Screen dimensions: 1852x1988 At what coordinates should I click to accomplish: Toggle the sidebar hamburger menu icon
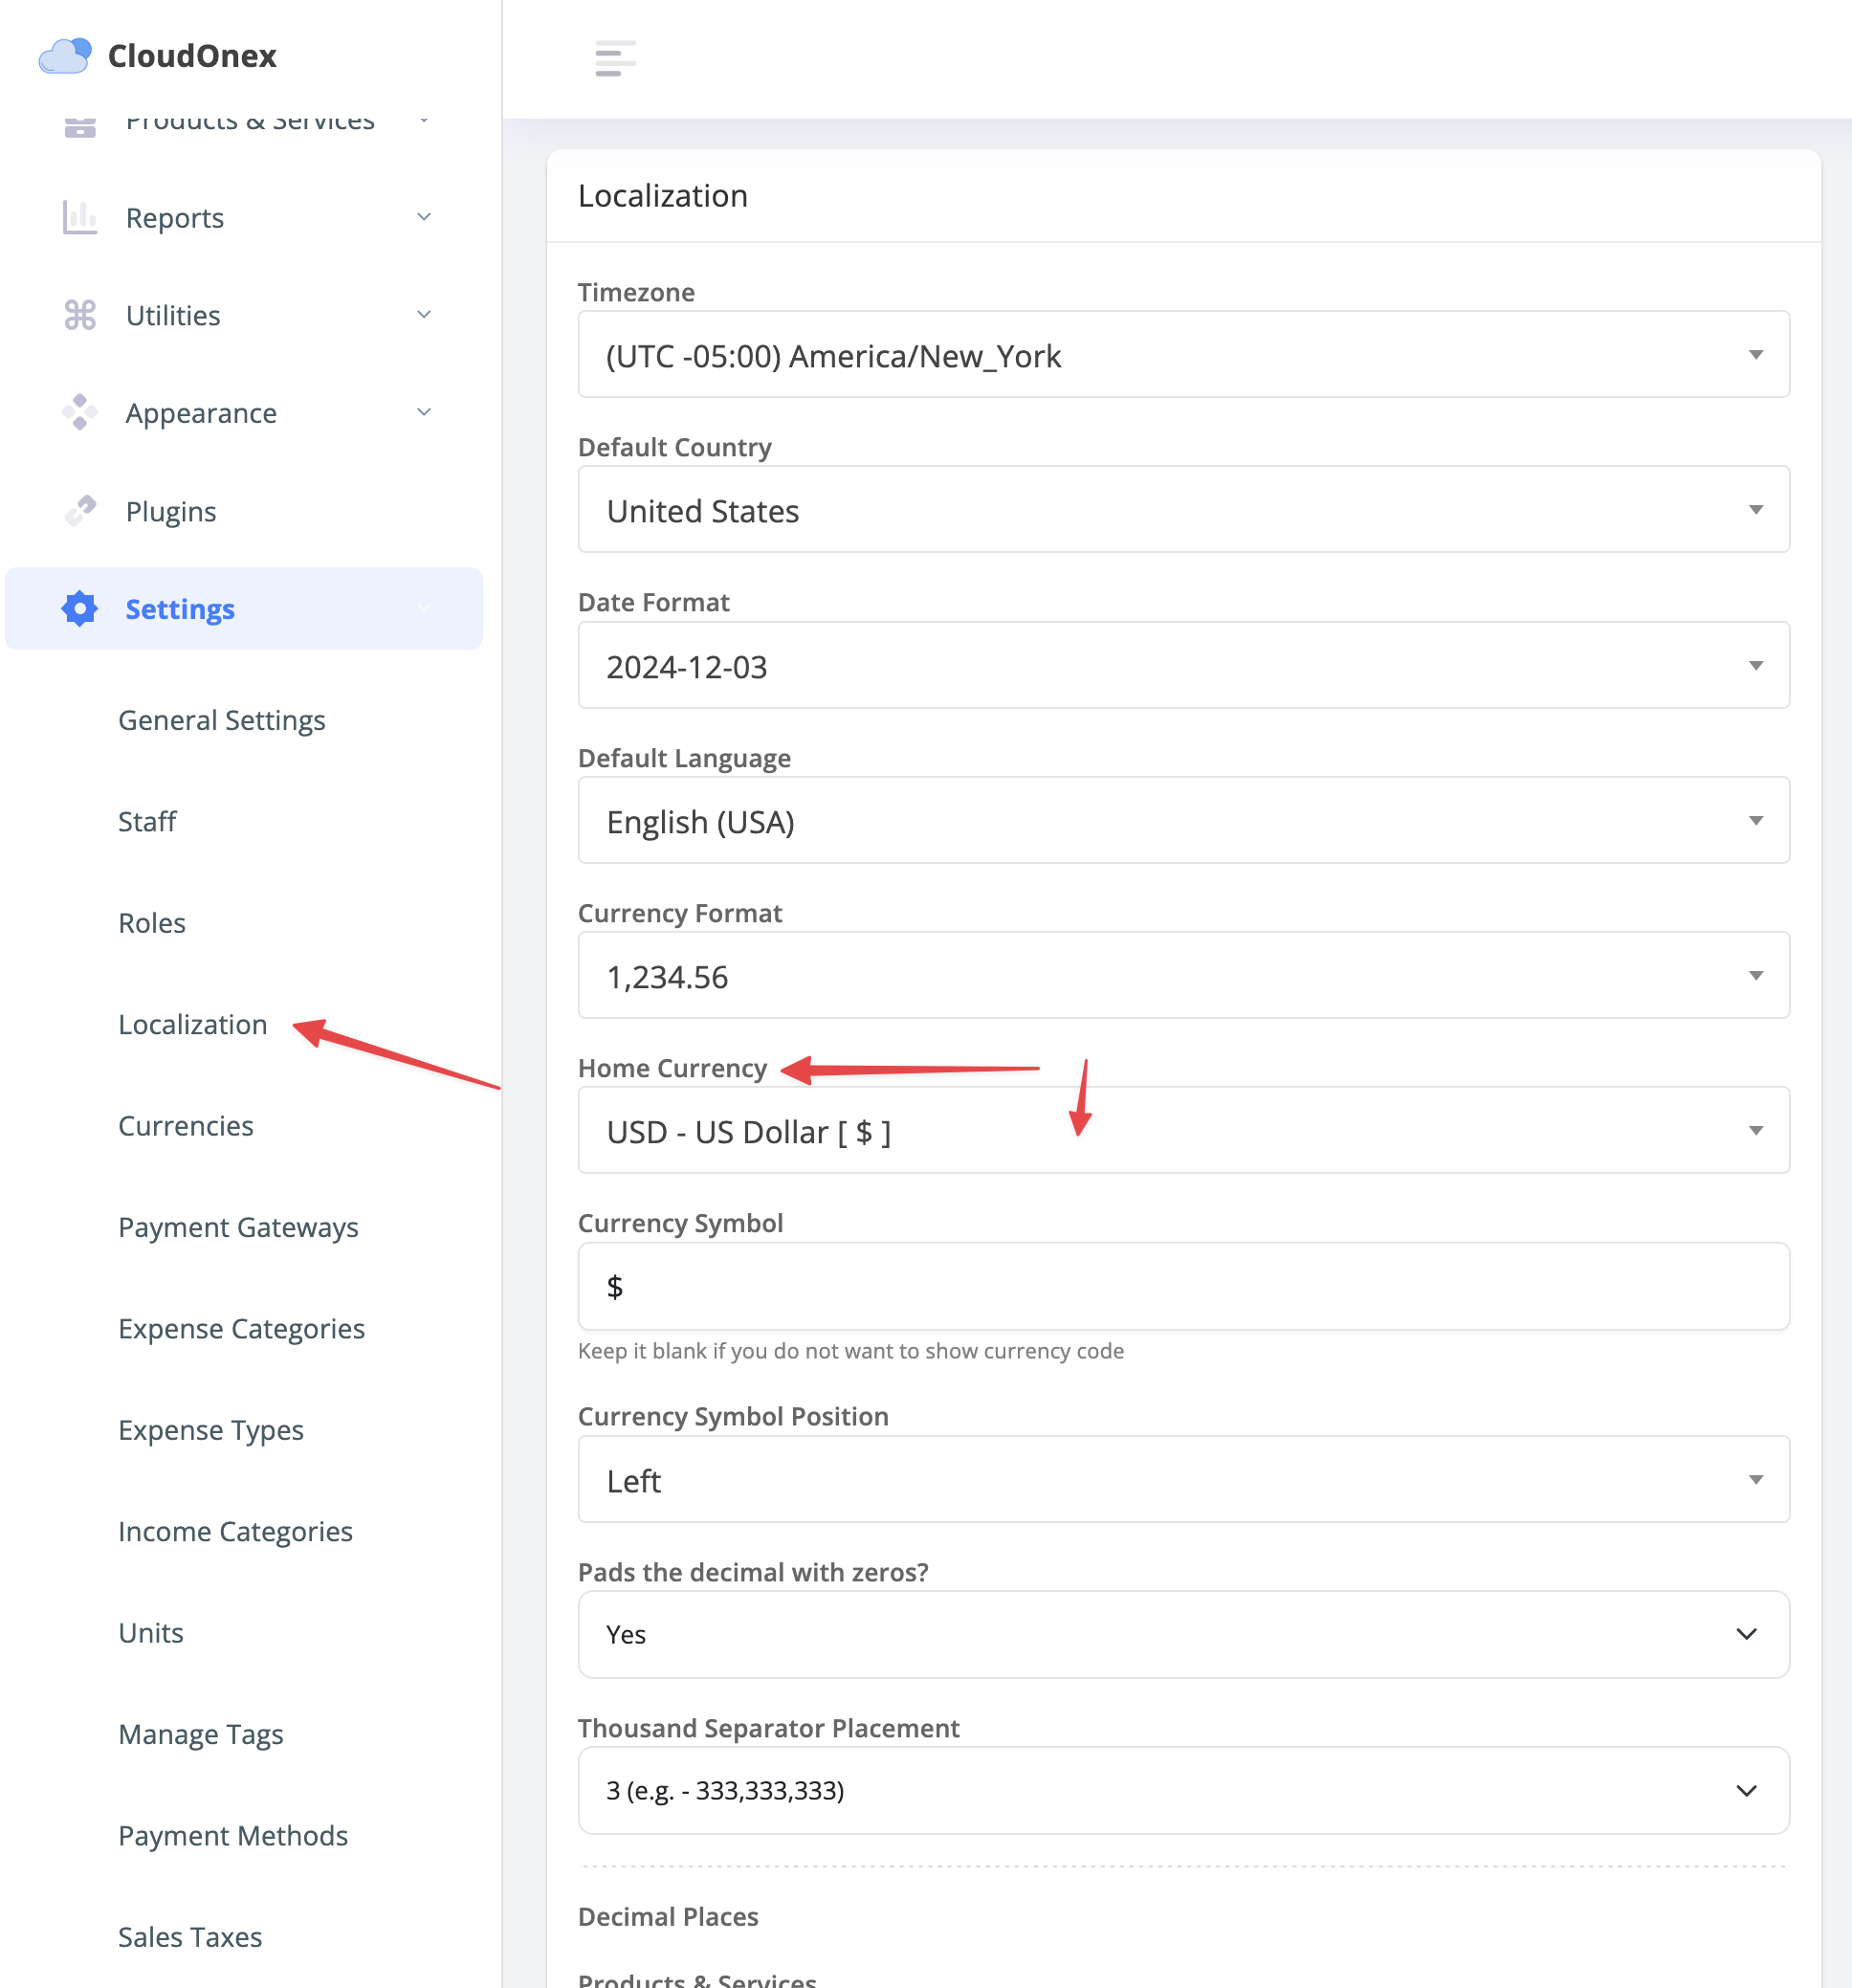tap(615, 59)
